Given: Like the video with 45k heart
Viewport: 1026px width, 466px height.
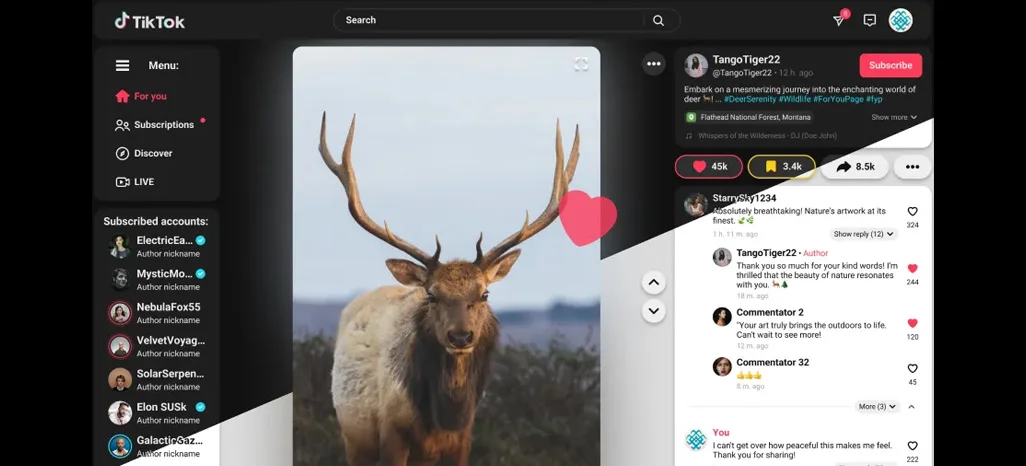Looking at the screenshot, I should (709, 167).
